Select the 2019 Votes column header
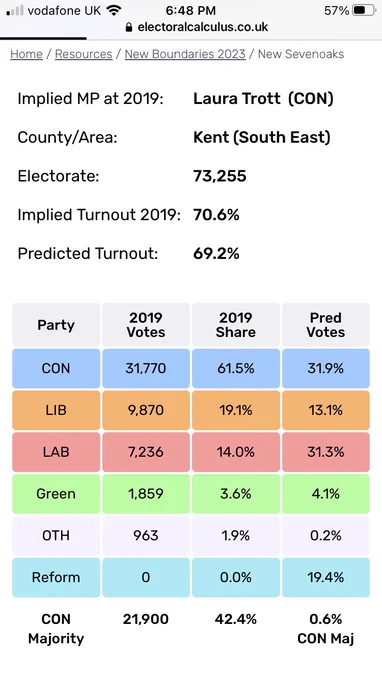This screenshot has height=680, width=382. [146, 325]
